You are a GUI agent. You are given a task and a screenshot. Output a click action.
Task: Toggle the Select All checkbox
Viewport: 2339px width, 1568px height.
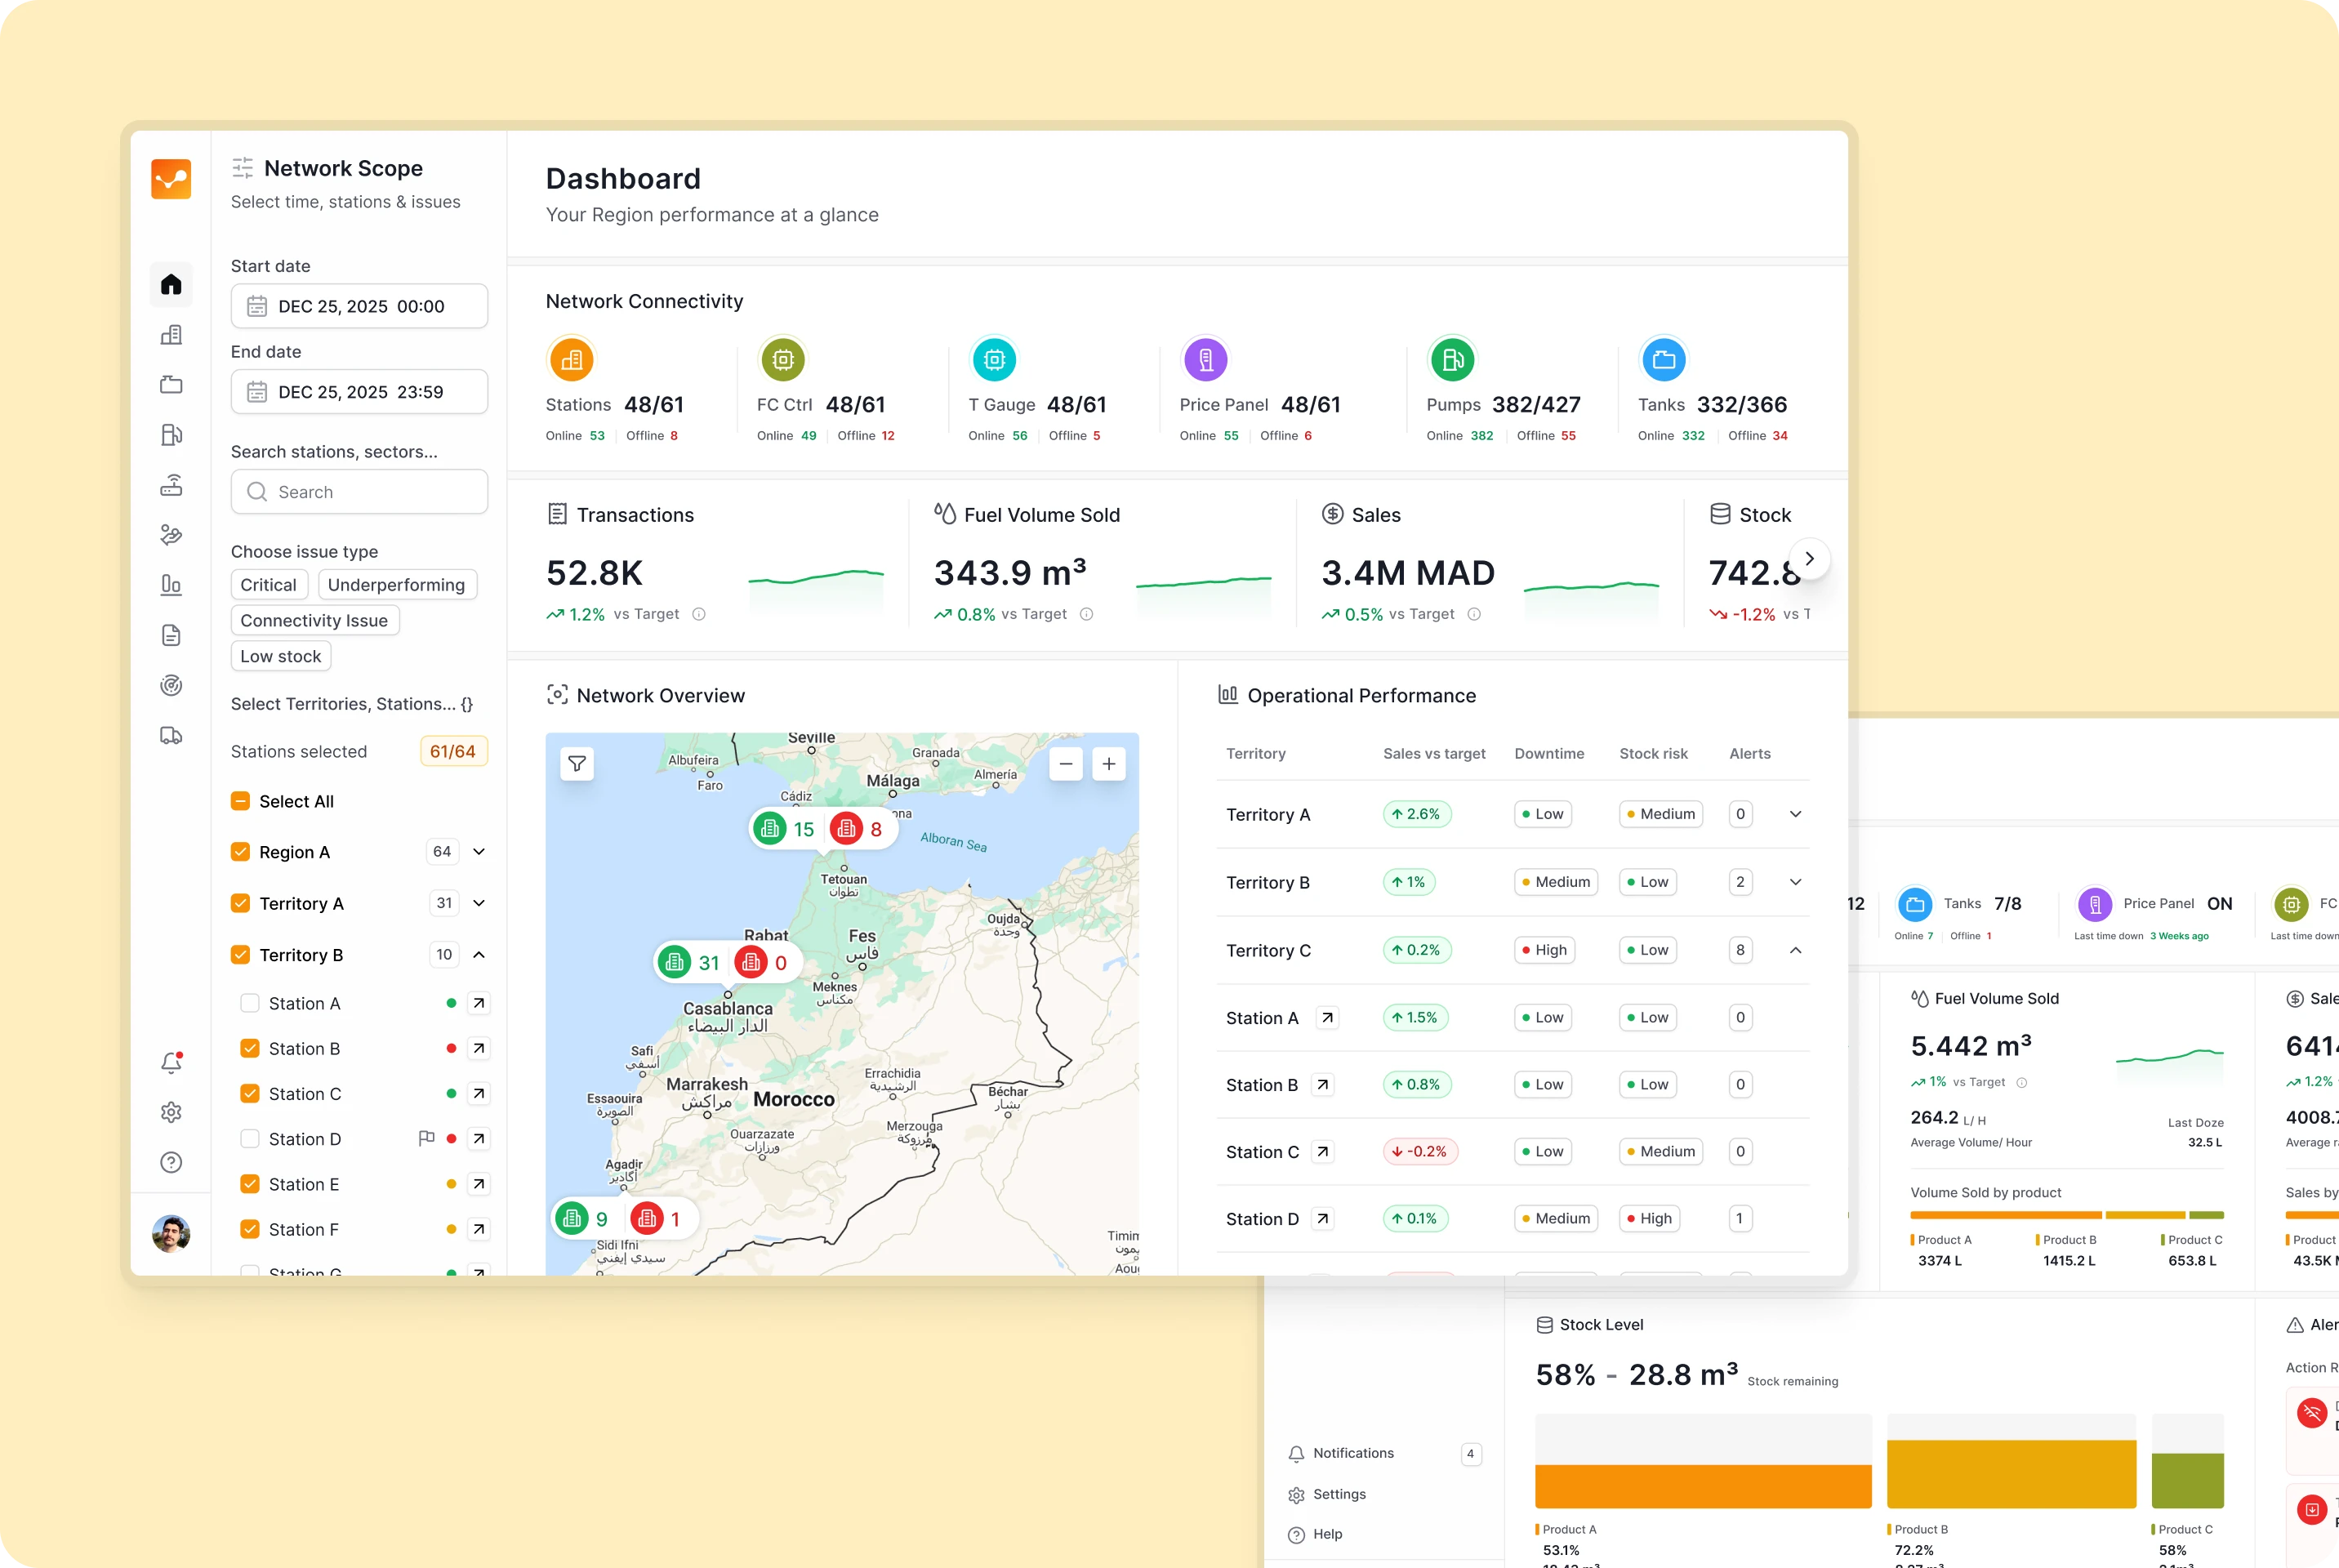point(240,801)
